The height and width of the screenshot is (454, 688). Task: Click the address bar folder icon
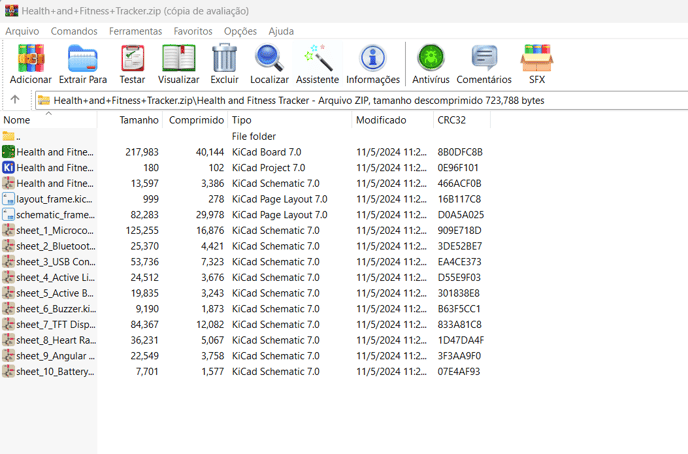pyautogui.click(x=44, y=100)
